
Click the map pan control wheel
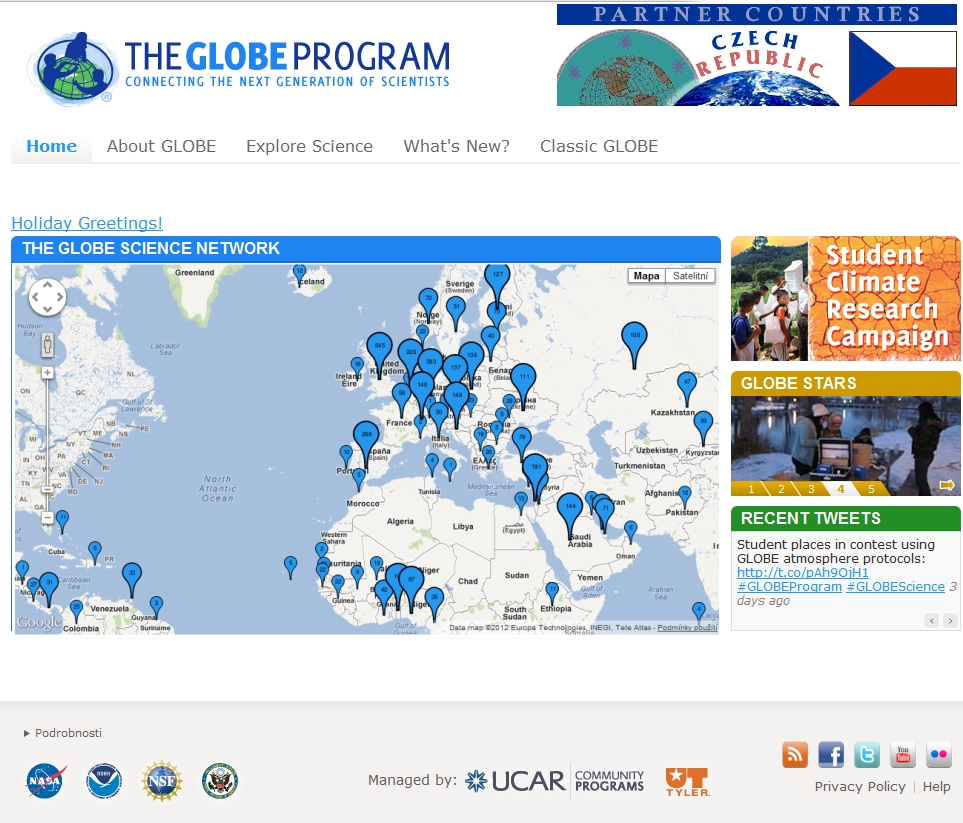[x=47, y=297]
